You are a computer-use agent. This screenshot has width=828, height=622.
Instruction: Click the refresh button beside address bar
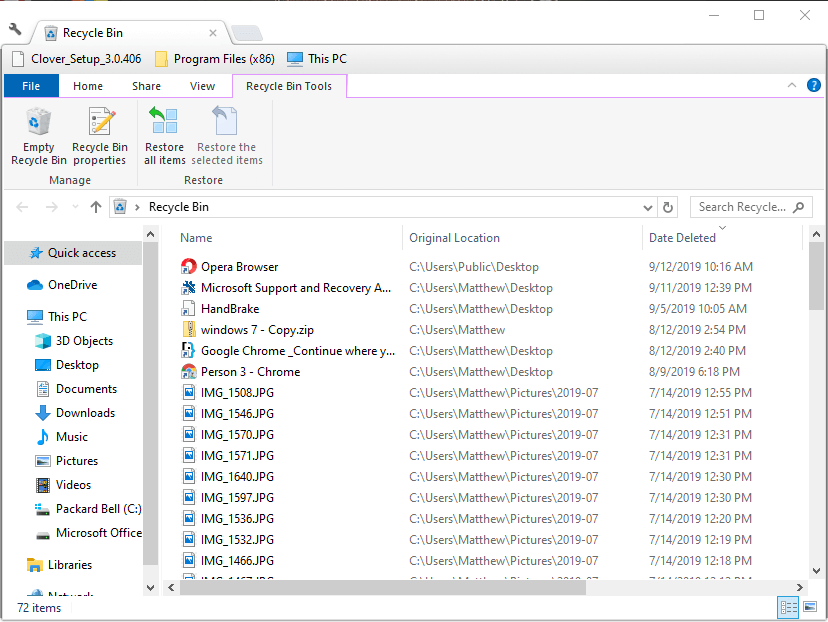tap(669, 207)
